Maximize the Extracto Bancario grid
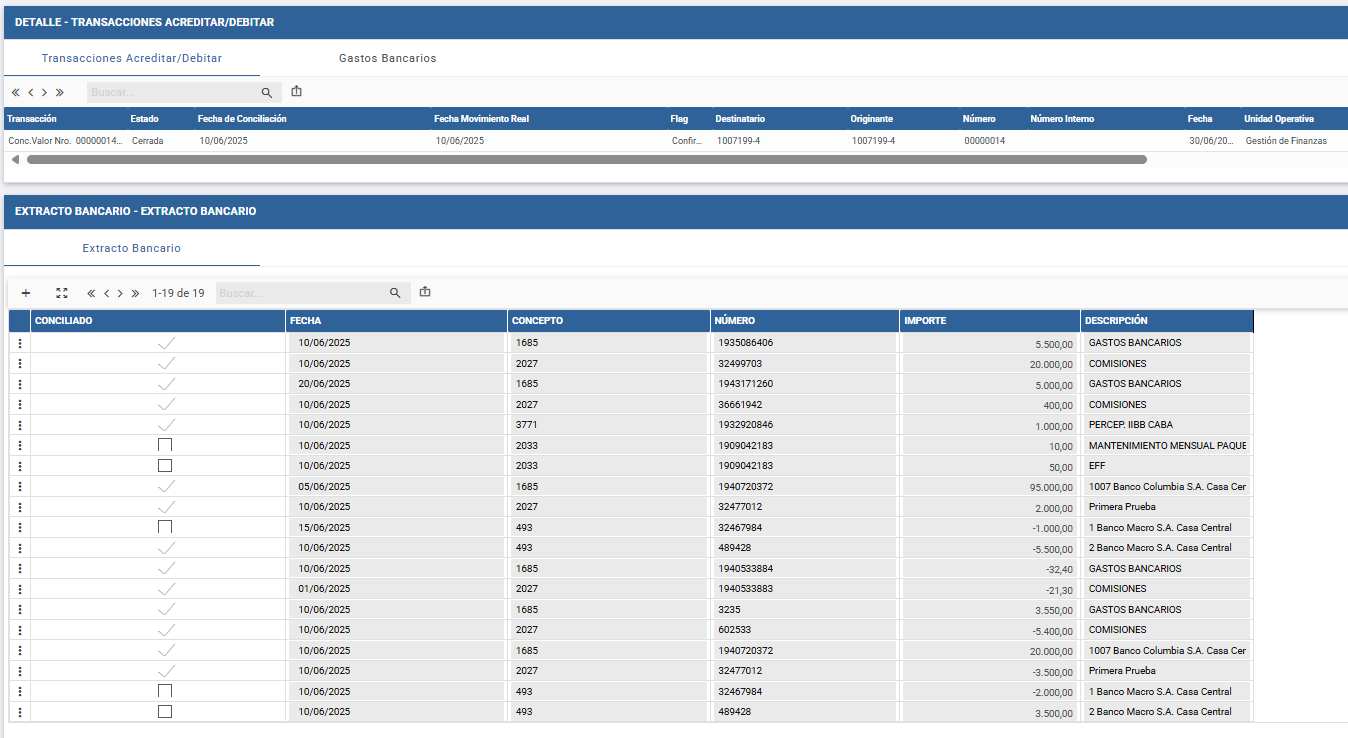The width and height of the screenshot is (1348, 738). [x=62, y=293]
